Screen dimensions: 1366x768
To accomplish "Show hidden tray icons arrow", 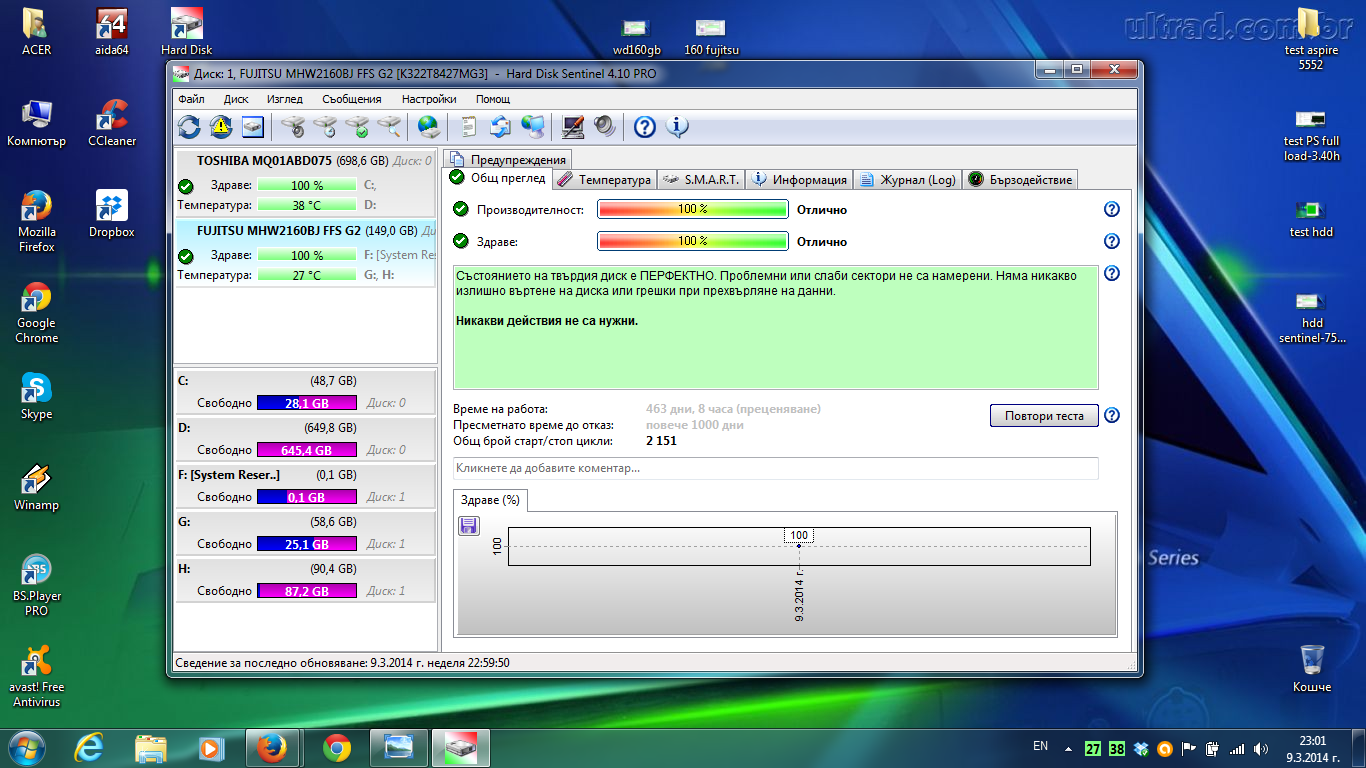I will click(1068, 748).
